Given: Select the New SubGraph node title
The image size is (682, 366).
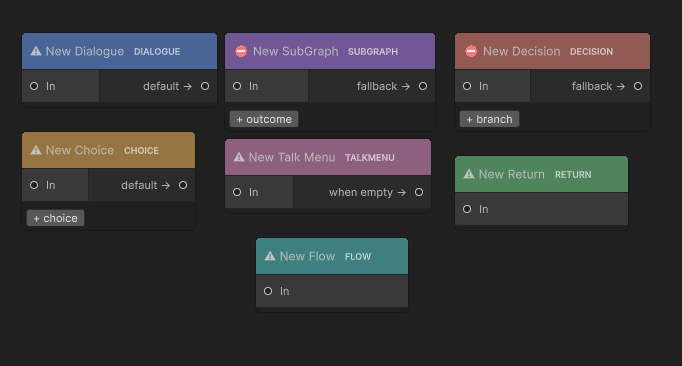Looking at the screenshot, I should pyautogui.click(x=296, y=51).
